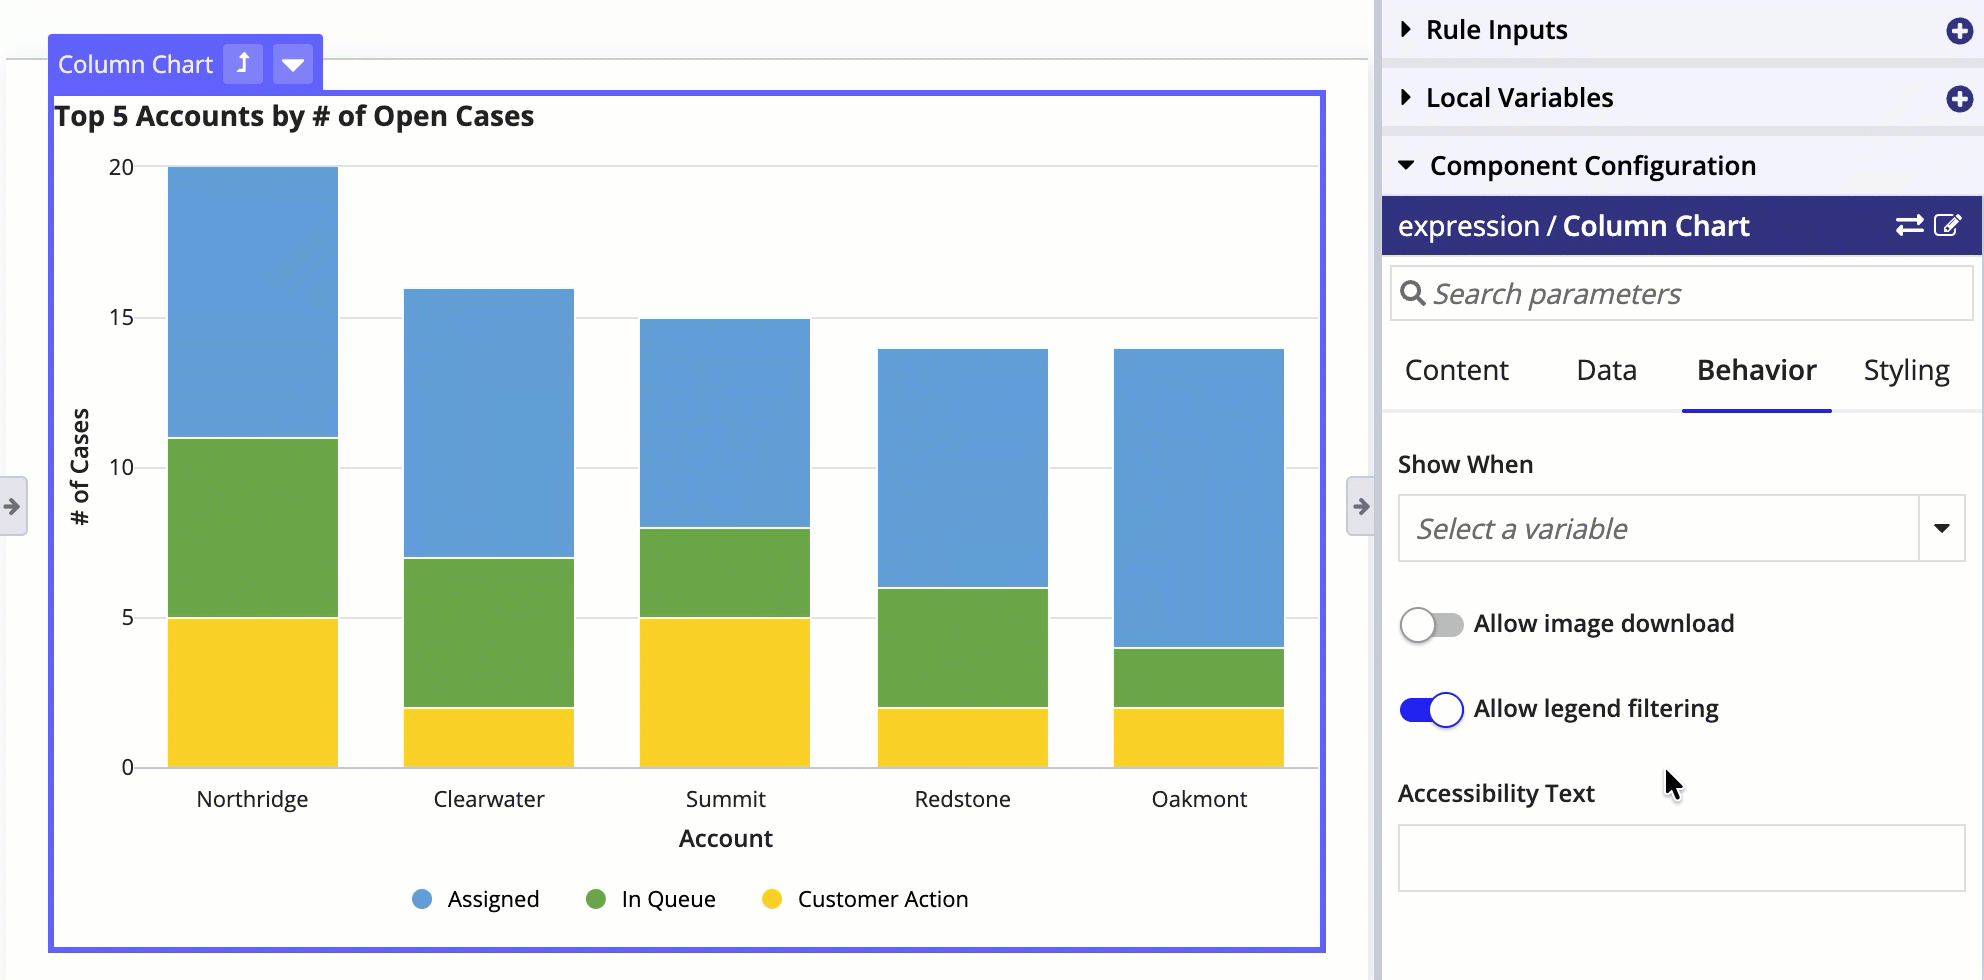Image resolution: width=1984 pixels, height=980 pixels.
Task: Click the Customer Action yellow legend marker
Action: (x=772, y=899)
